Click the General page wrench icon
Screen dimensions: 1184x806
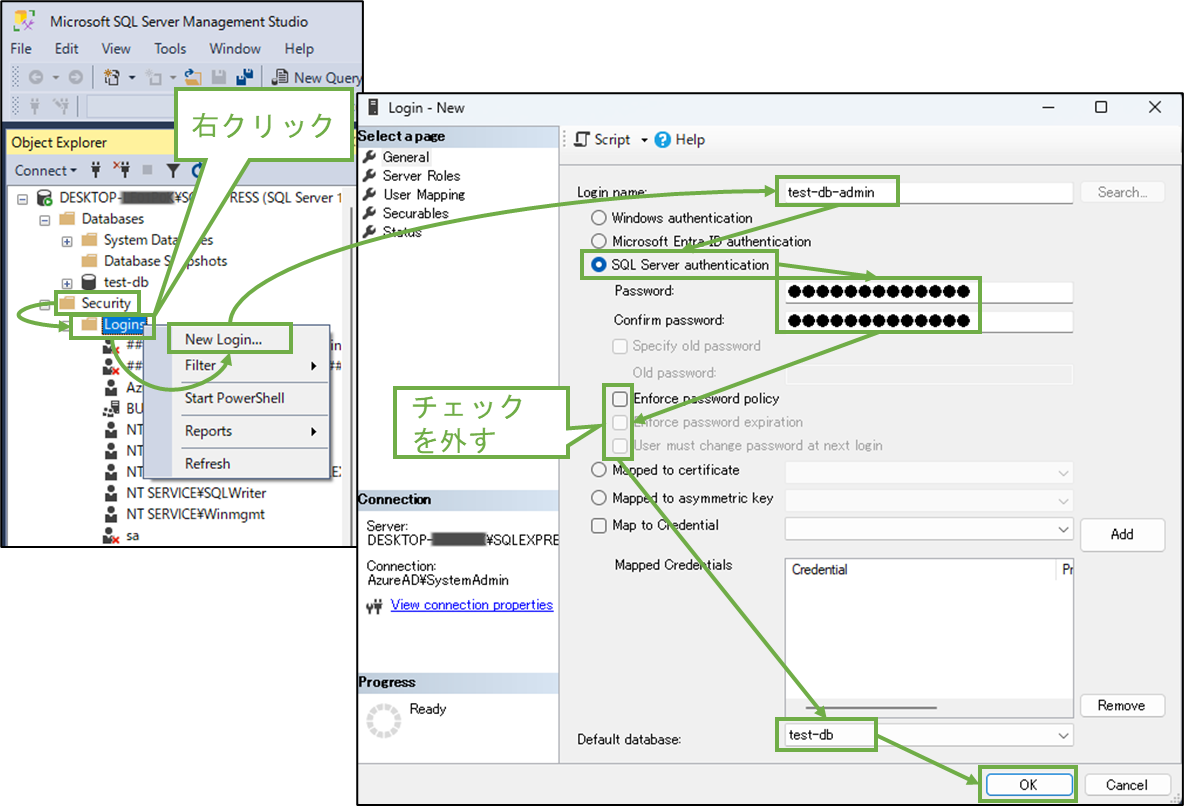tap(369, 157)
